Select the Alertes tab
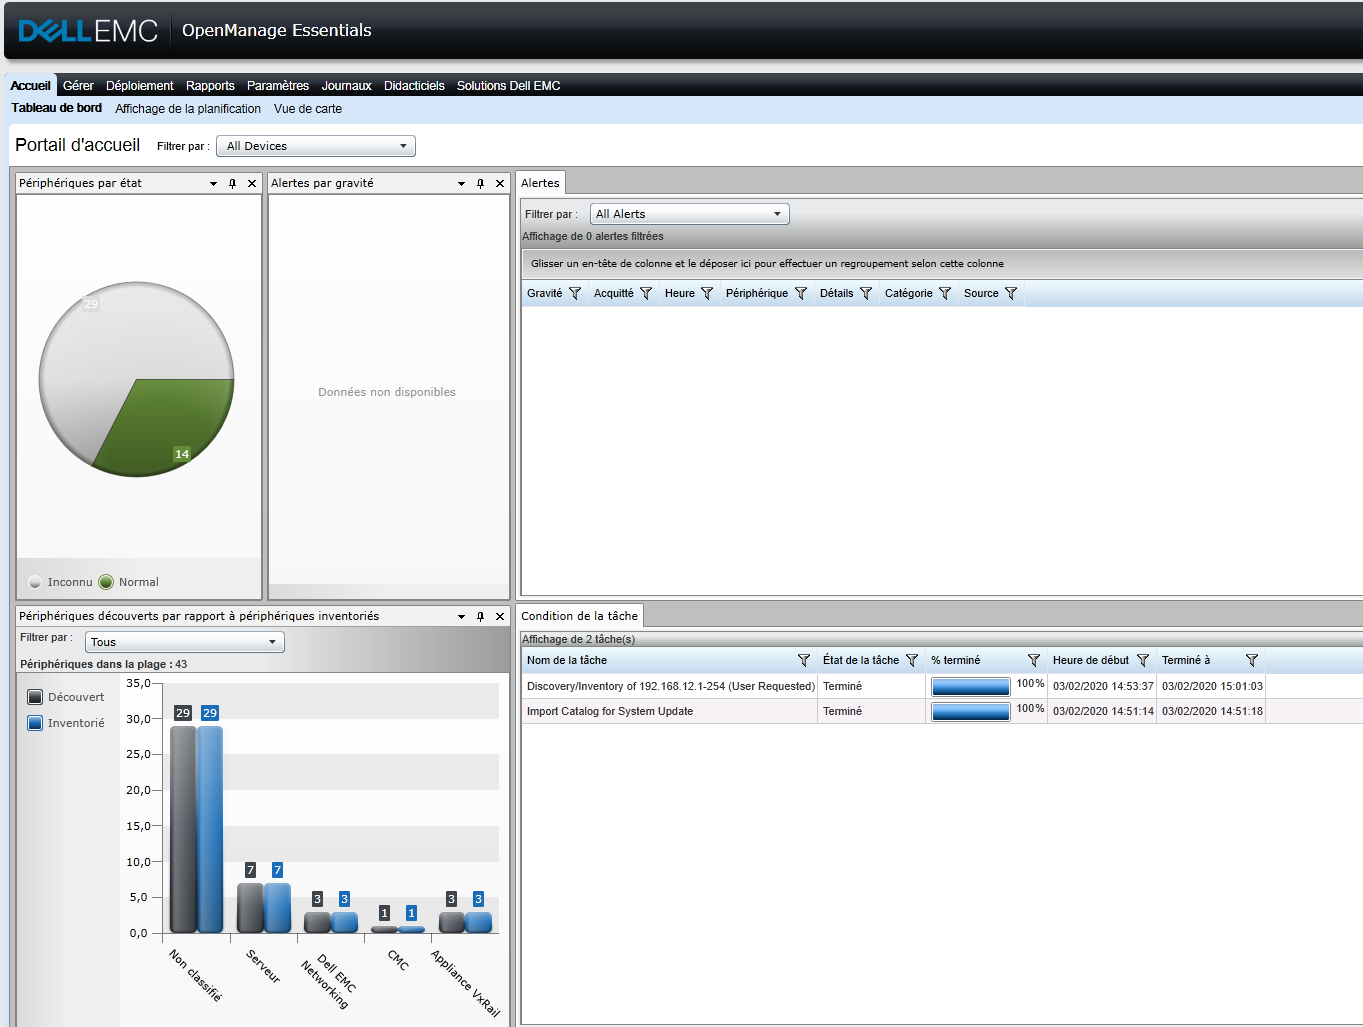The image size is (1363, 1027). (x=540, y=183)
